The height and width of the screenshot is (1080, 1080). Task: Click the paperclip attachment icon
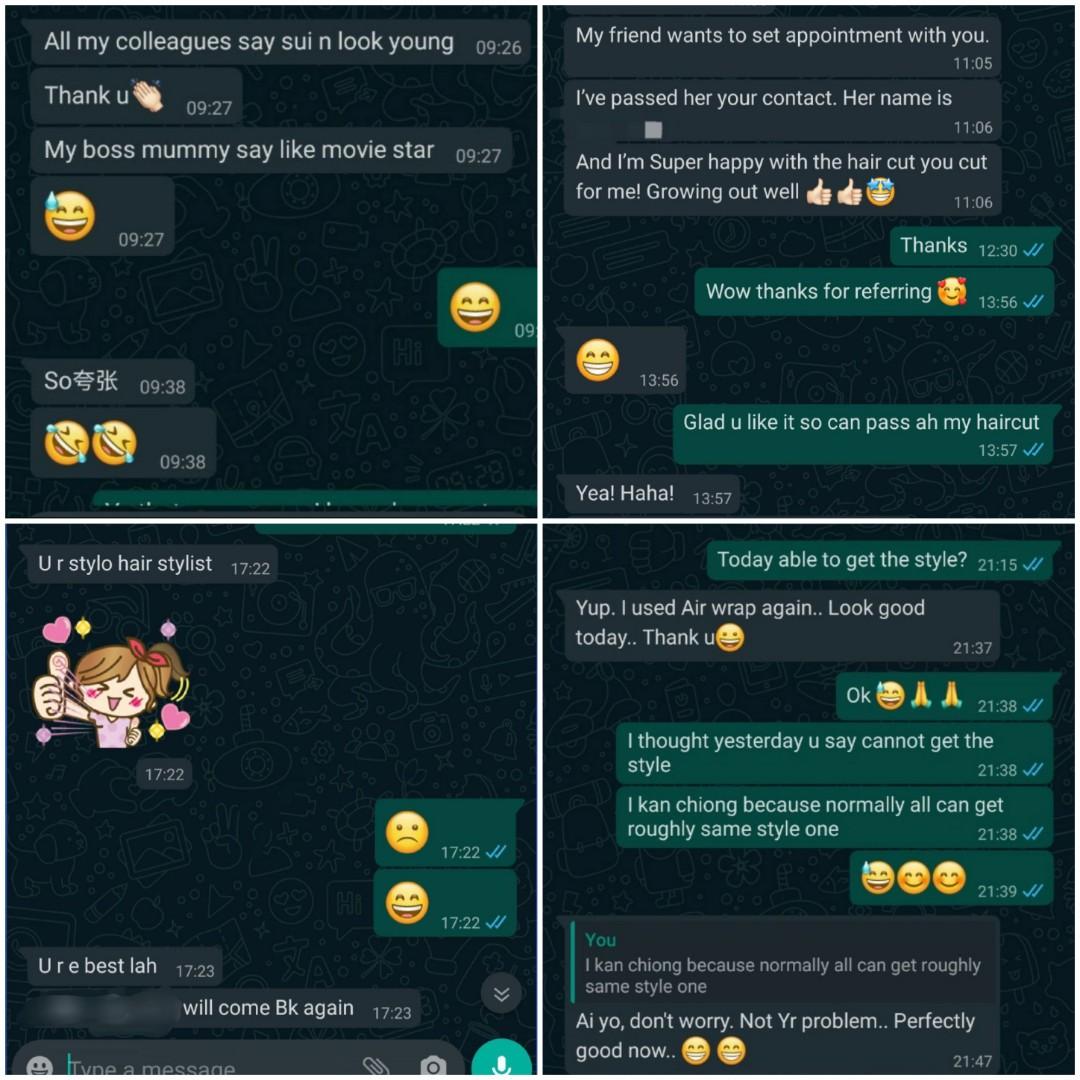(x=376, y=1066)
